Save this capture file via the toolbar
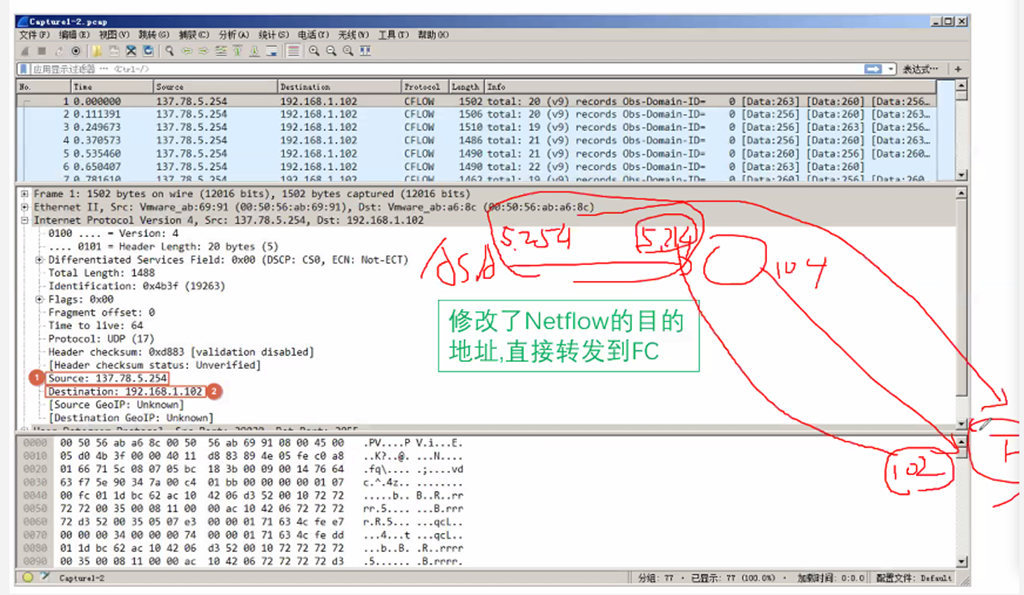Image resolution: width=1024 pixels, height=595 pixels. (x=114, y=51)
